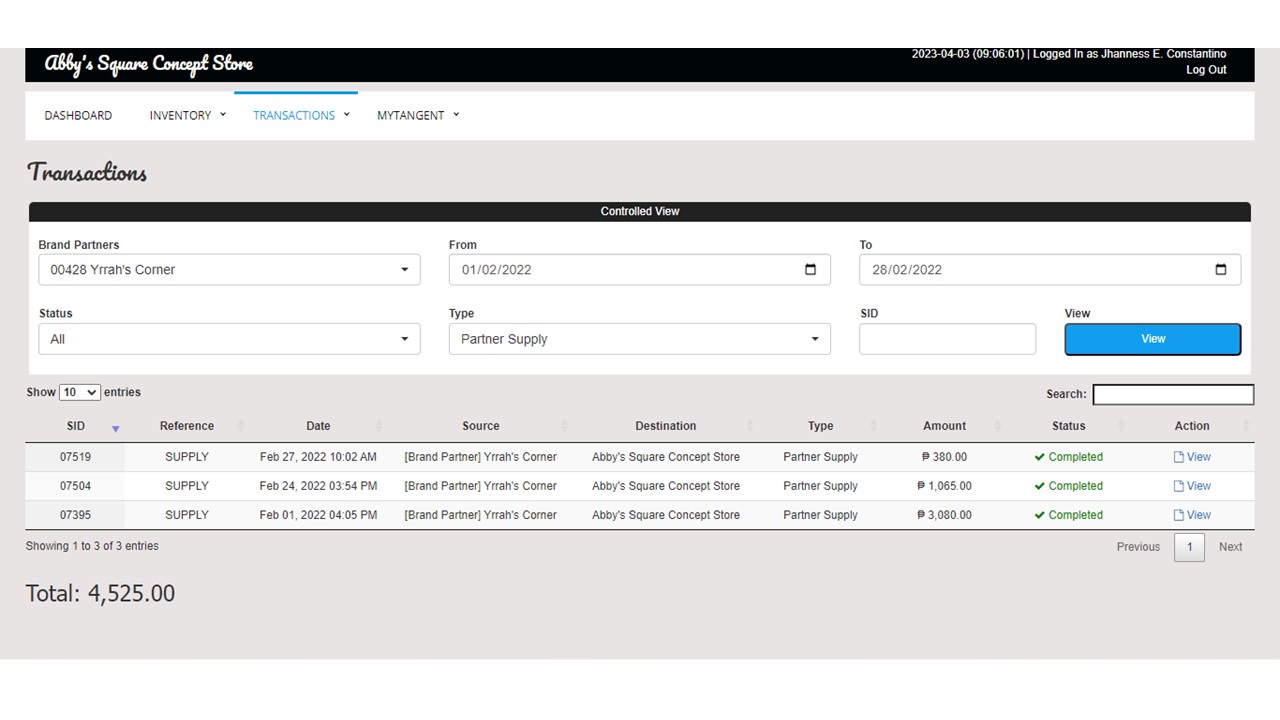Viewport: 1280px width, 720px height.
Task: Click the document icon for SID 07395
Action: point(1179,515)
